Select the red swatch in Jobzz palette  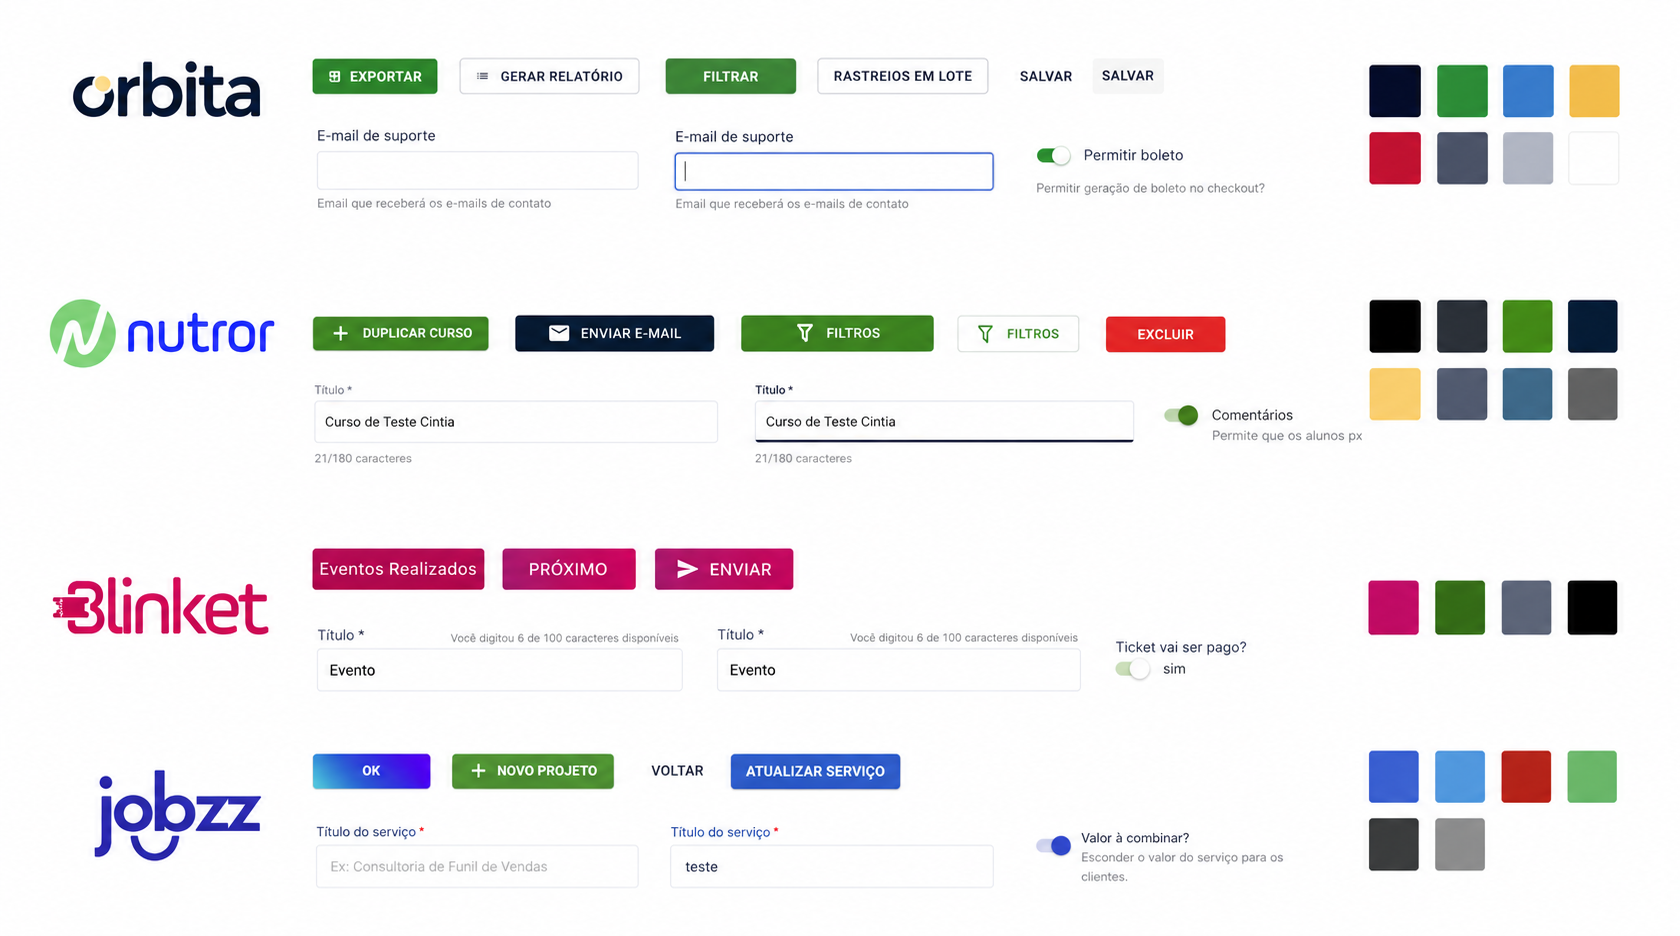tap(1526, 777)
